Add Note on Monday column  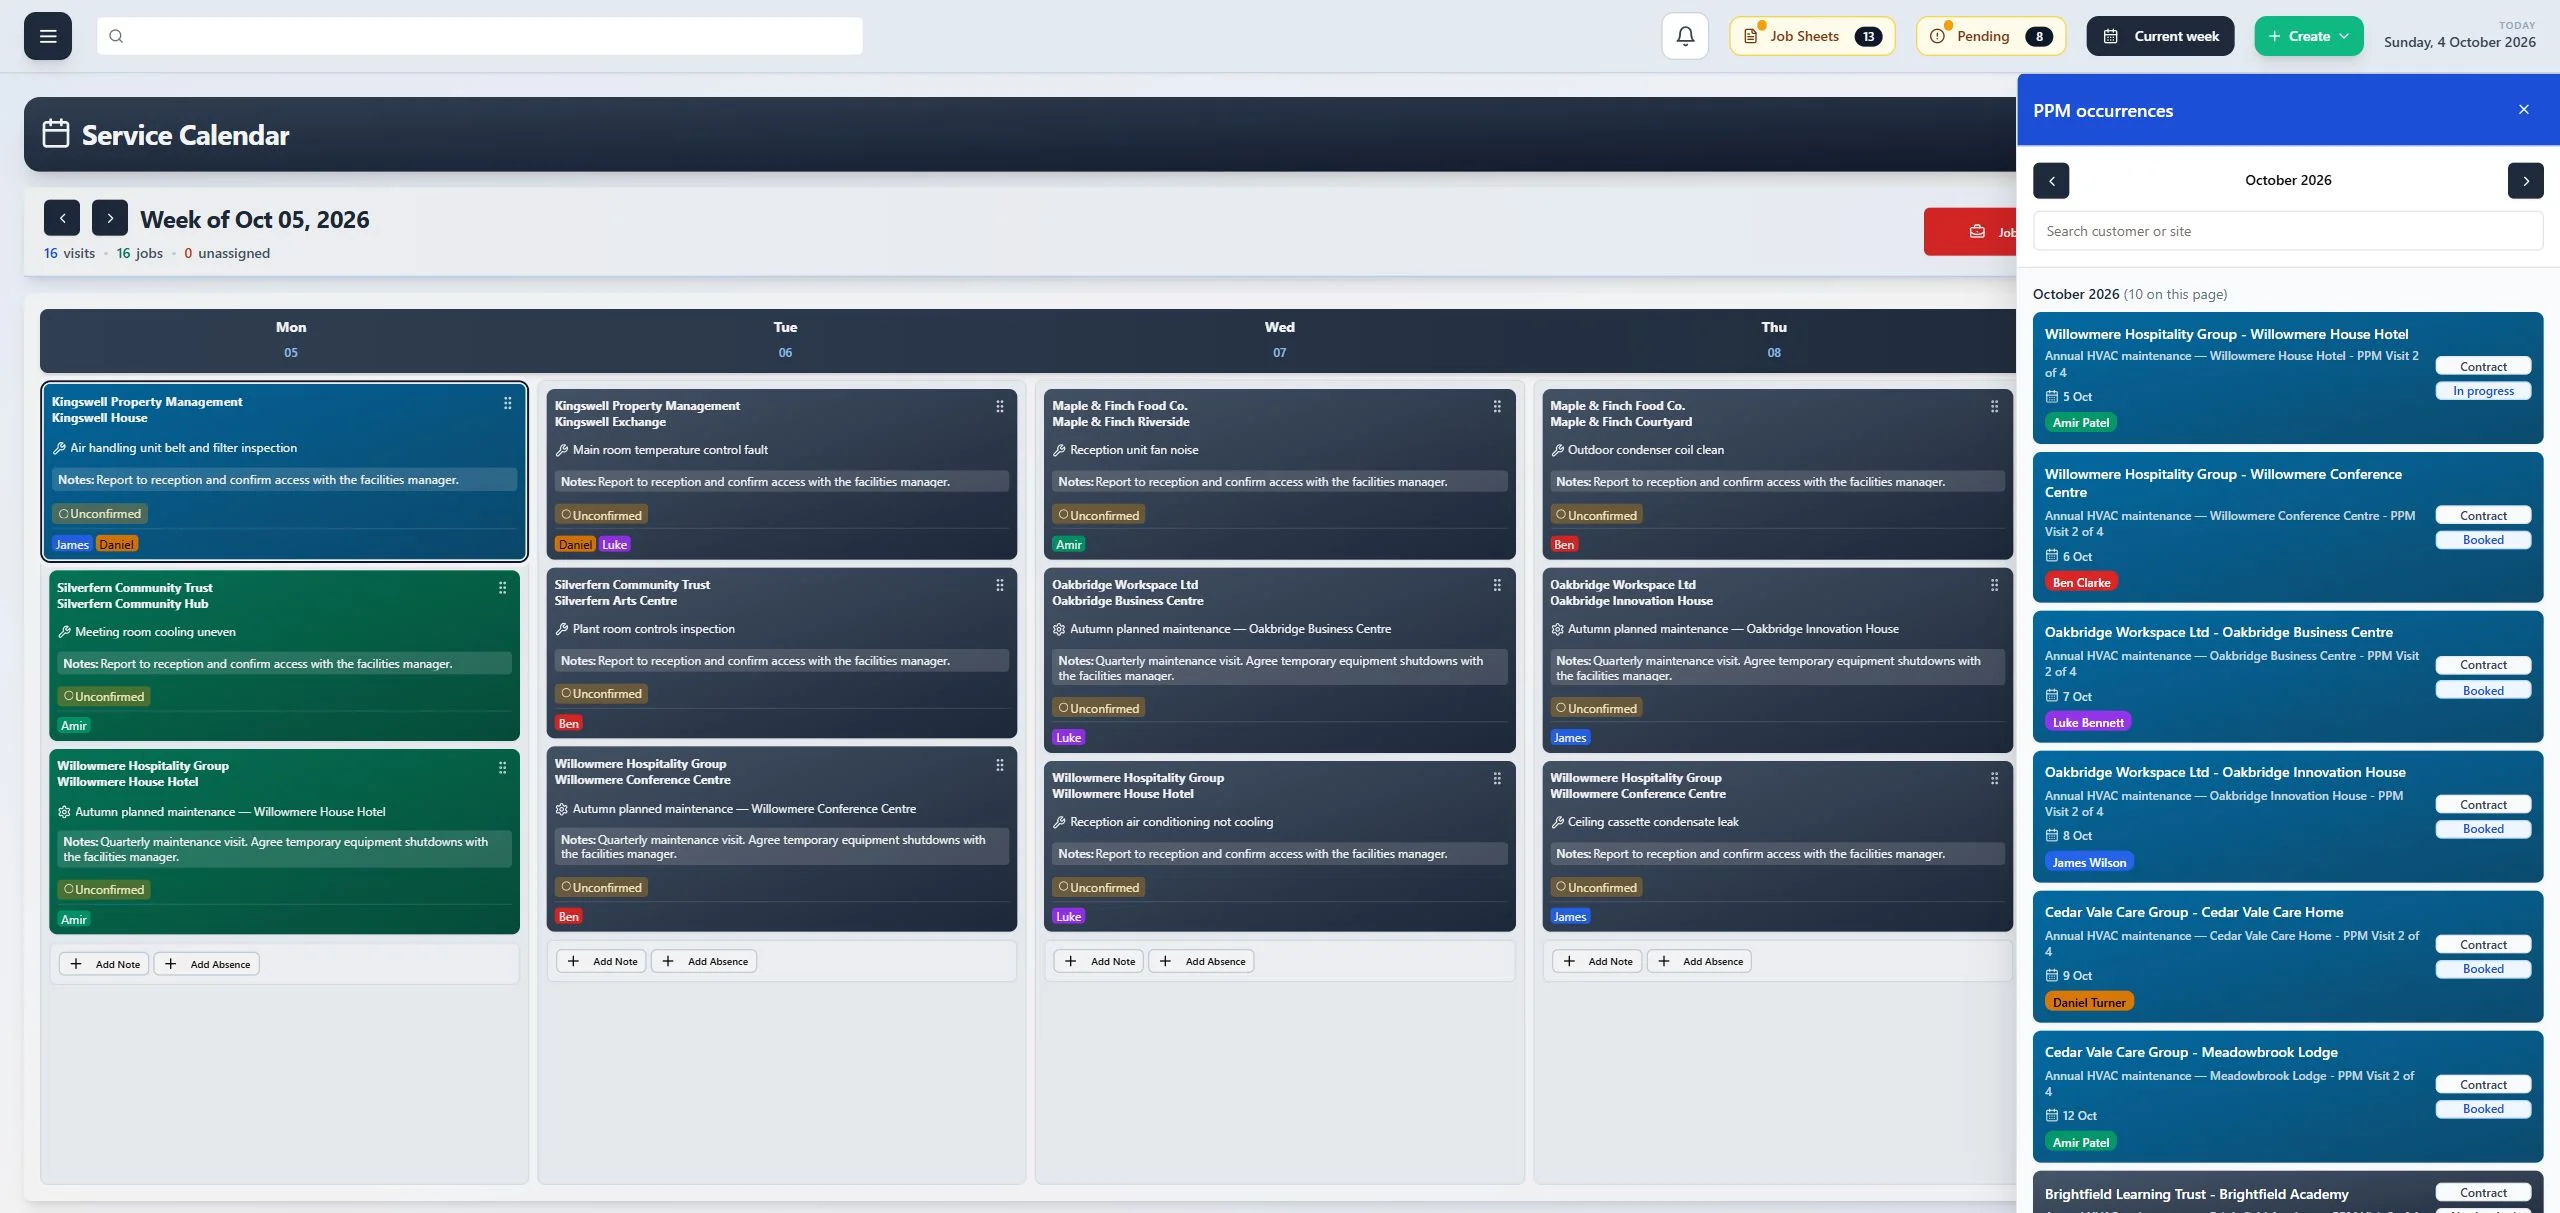tap(104, 964)
